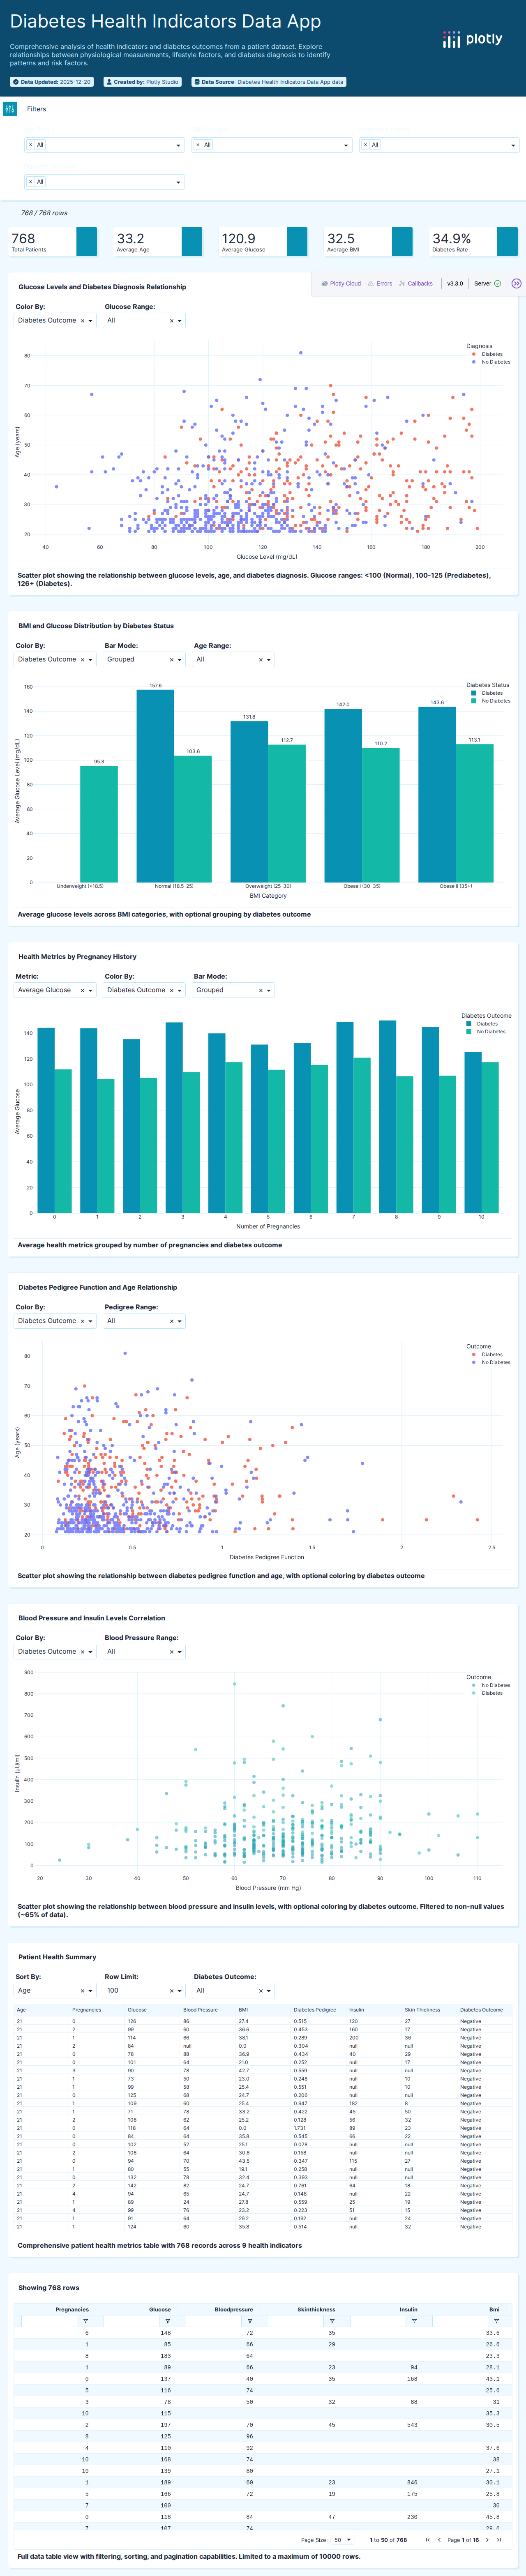This screenshot has width=526, height=2576.
Task: Open filter funnel for Bloodpressure column
Action: [x=249, y=2321]
